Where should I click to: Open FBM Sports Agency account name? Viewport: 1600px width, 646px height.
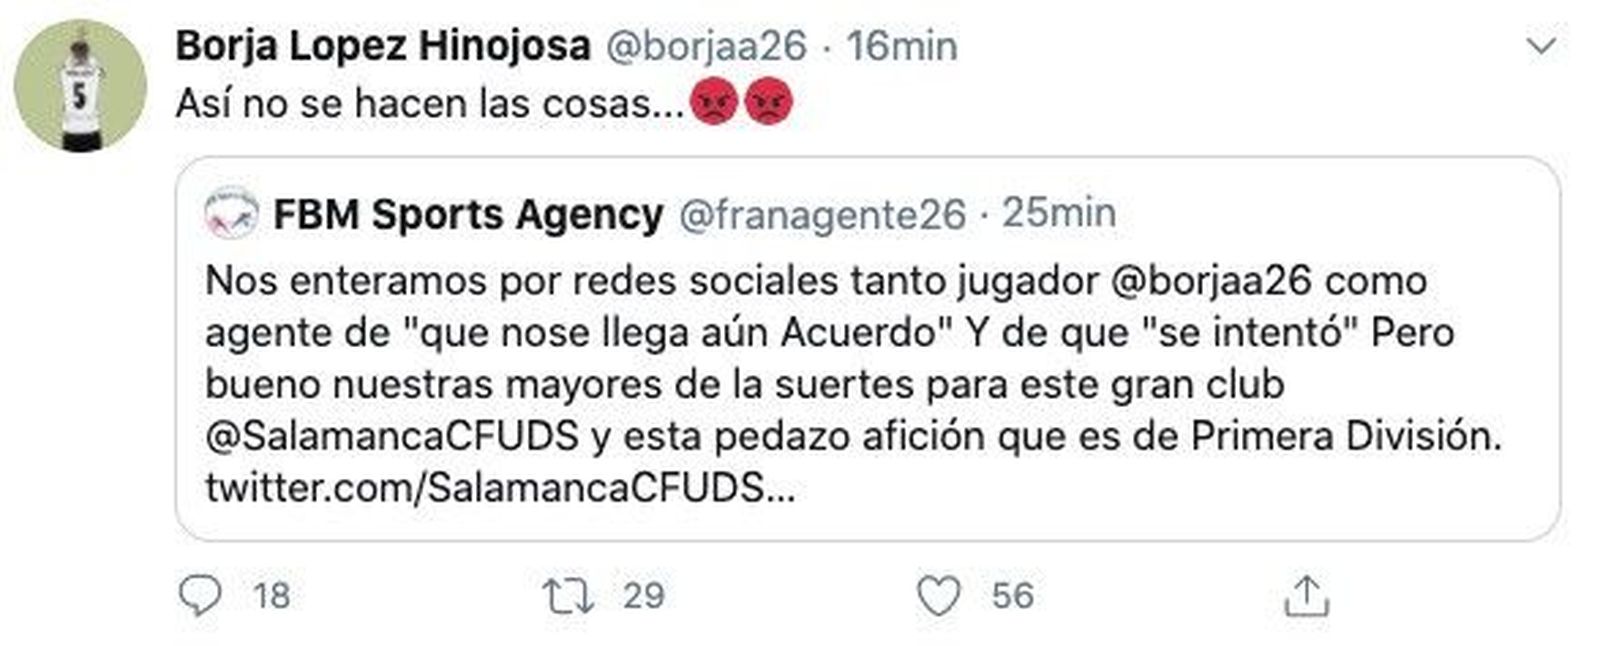(468, 214)
